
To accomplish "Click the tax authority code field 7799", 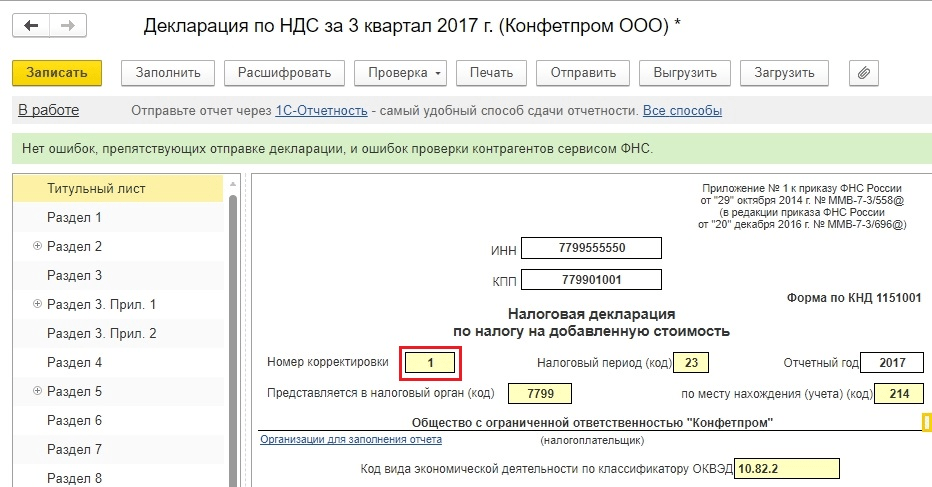I will [540, 394].
